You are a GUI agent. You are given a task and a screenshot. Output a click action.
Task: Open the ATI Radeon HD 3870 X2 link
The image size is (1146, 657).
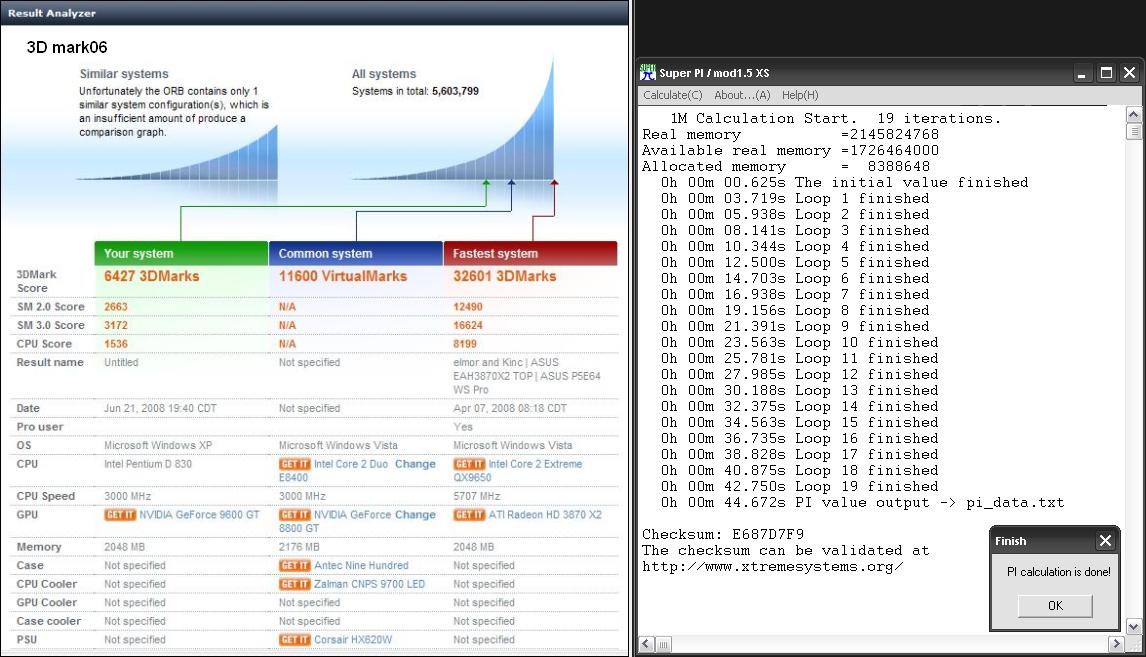coord(545,514)
